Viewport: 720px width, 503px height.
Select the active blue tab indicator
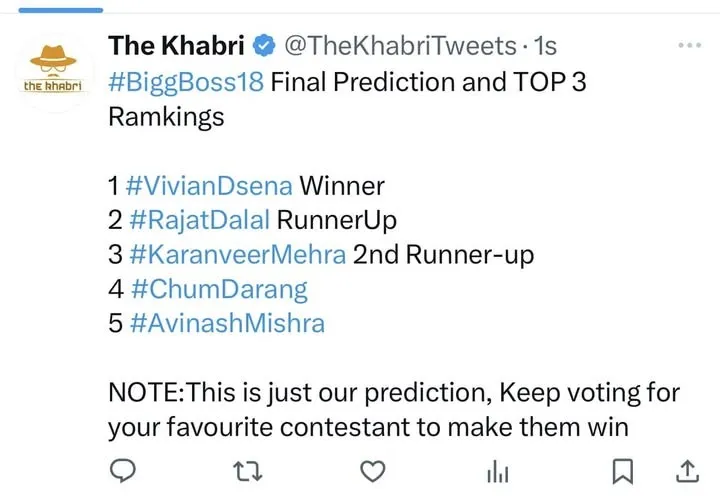pyautogui.click(x=61, y=10)
